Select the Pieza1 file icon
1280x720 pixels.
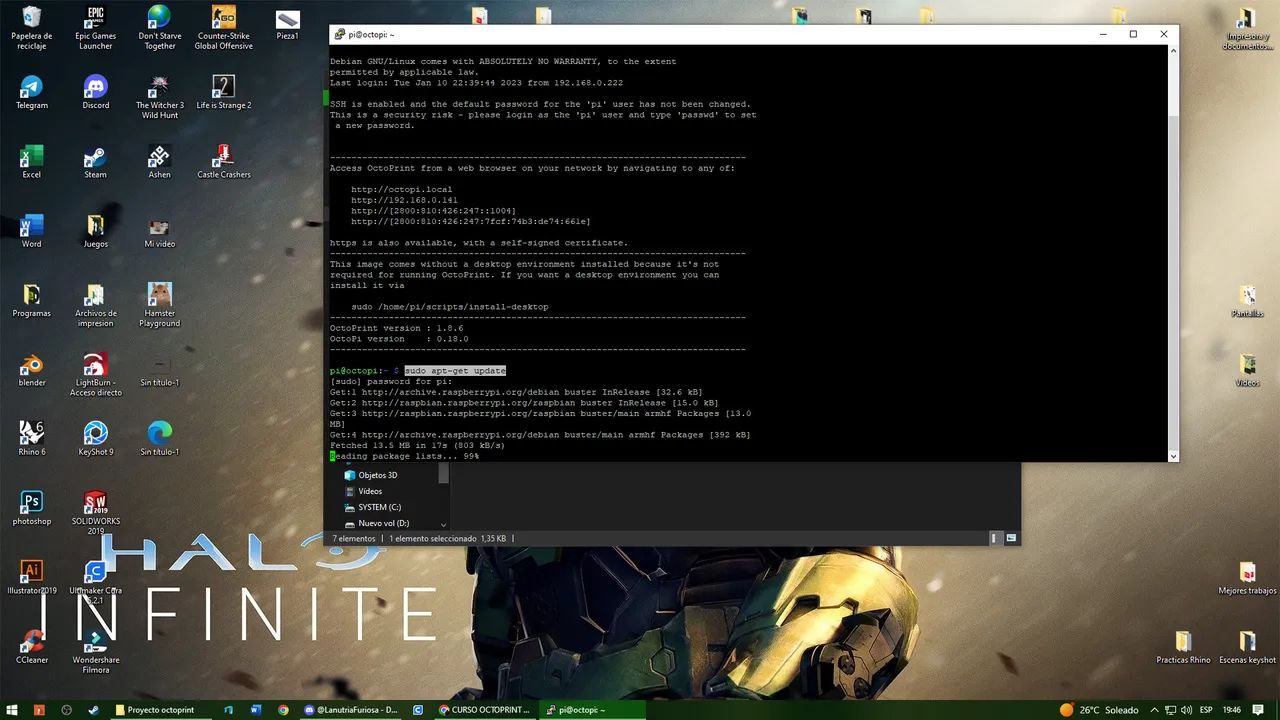pyautogui.click(x=287, y=24)
